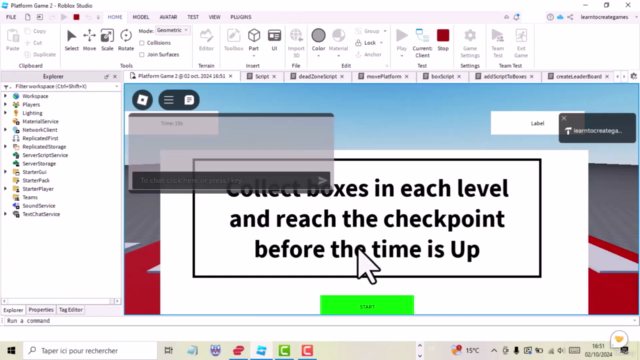Open the deadZoneScript tab
This screenshot has height=360, width=640.
(x=318, y=76)
